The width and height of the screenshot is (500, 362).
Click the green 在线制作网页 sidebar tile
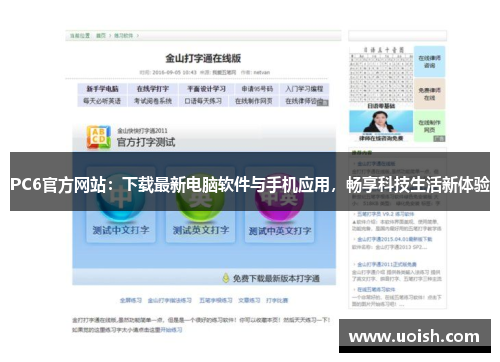pos(430,126)
